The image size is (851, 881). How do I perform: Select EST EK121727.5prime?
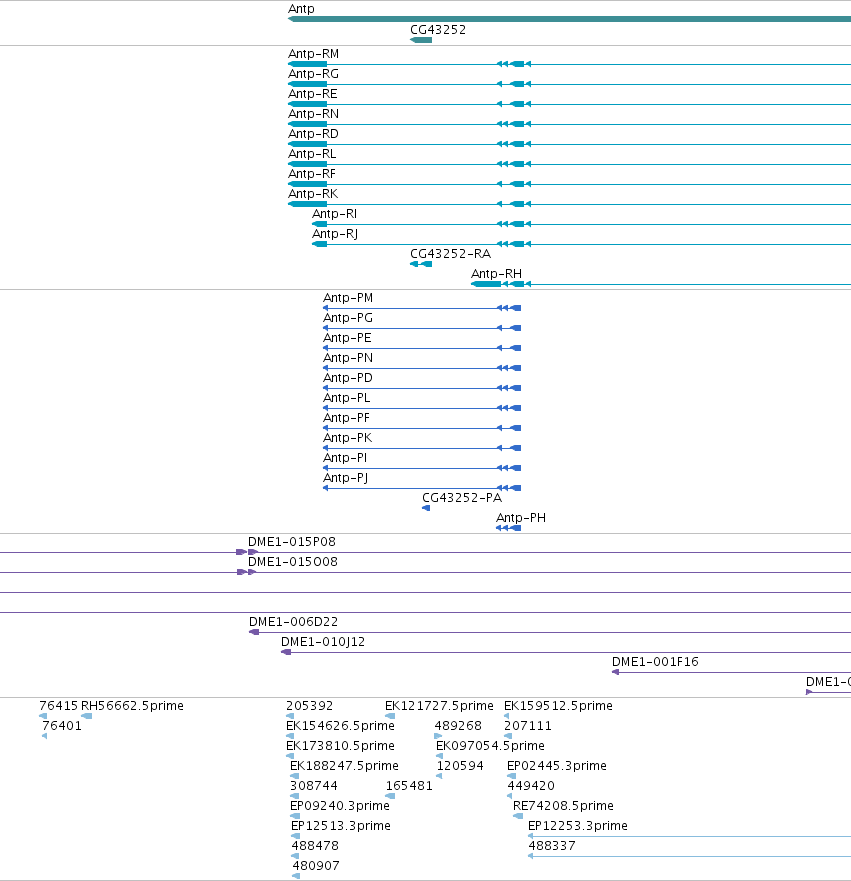coord(439,706)
